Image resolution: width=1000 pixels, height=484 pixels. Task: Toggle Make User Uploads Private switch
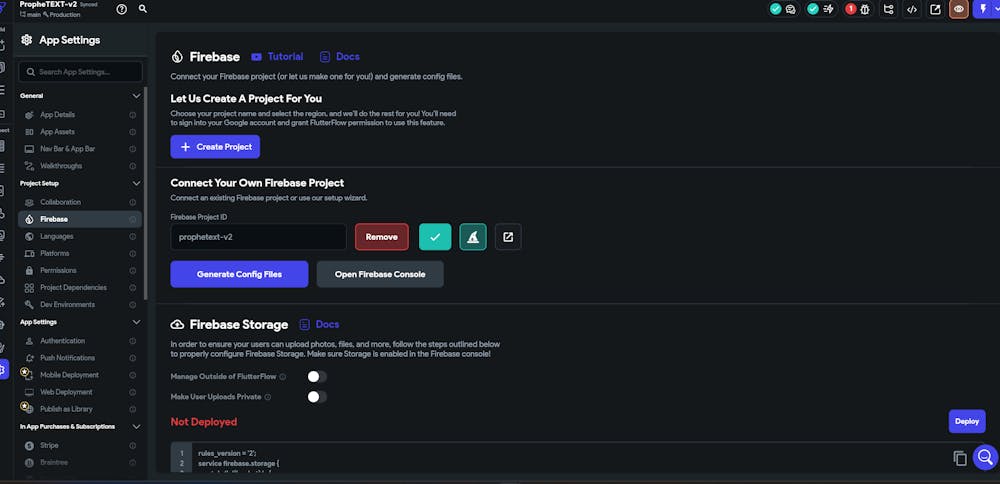click(x=317, y=397)
